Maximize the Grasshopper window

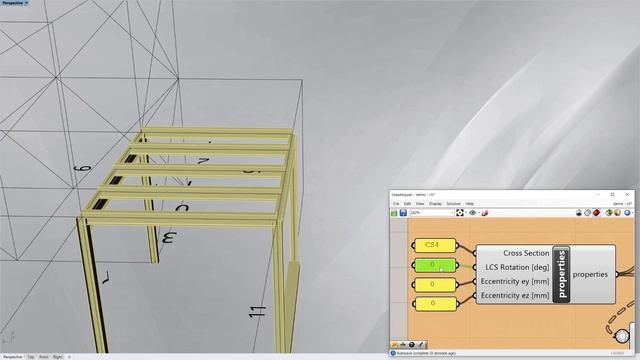[612, 195]
